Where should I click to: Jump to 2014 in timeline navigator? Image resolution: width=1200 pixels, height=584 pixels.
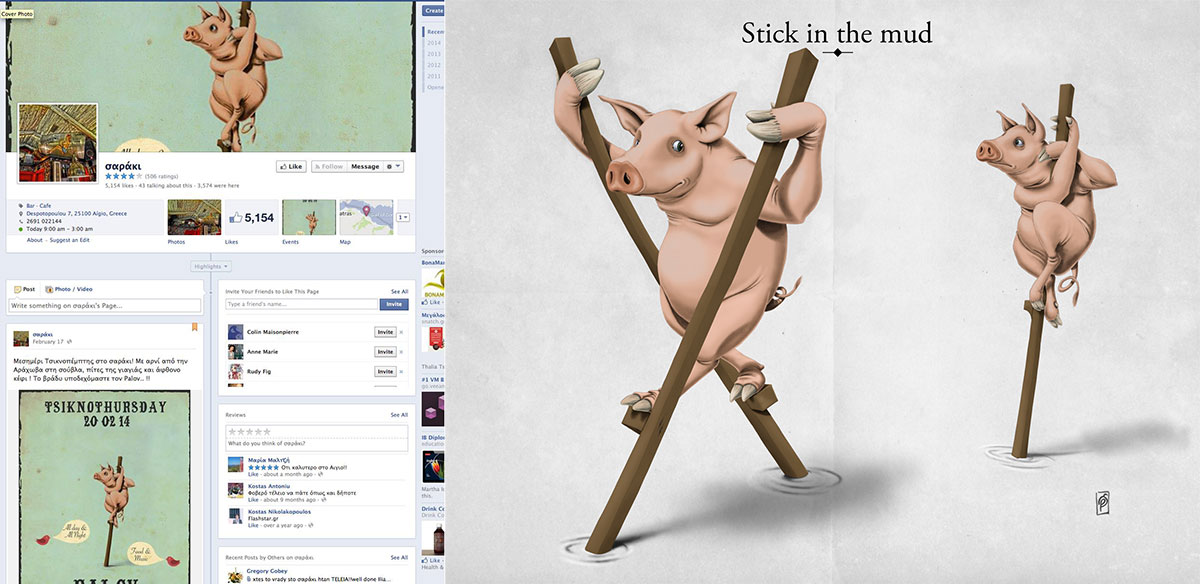pos(434,43)
